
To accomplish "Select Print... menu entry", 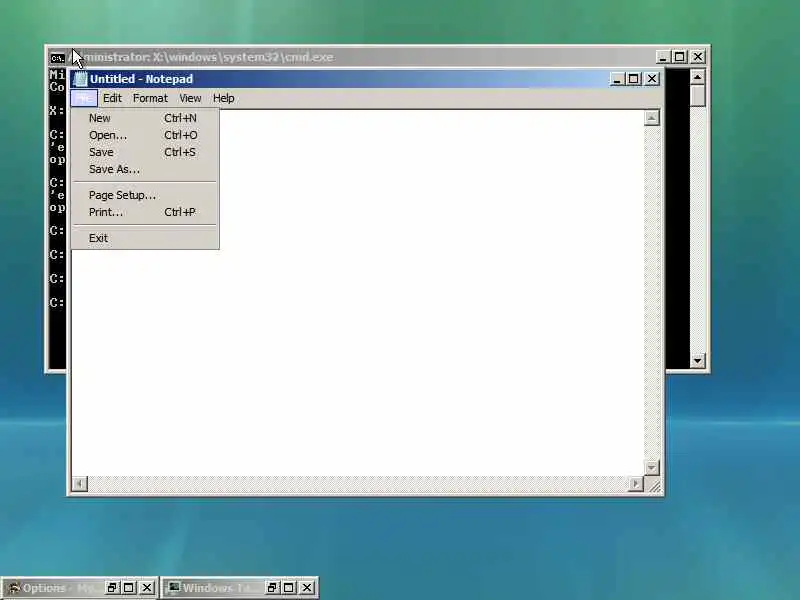I will [x=145, y=212].
